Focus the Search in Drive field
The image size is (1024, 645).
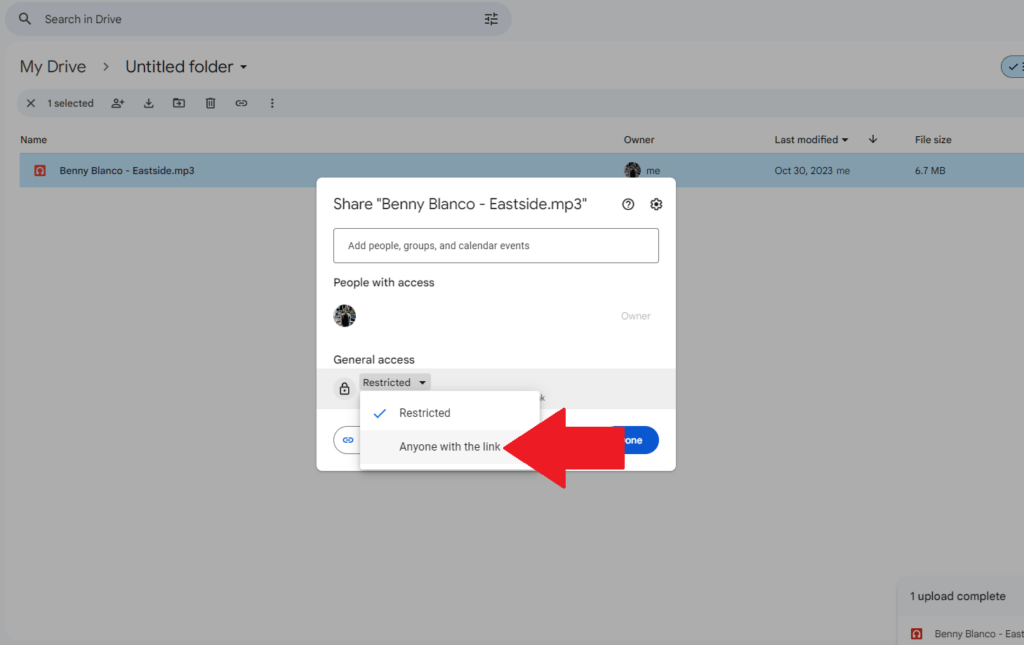[258, 19]
